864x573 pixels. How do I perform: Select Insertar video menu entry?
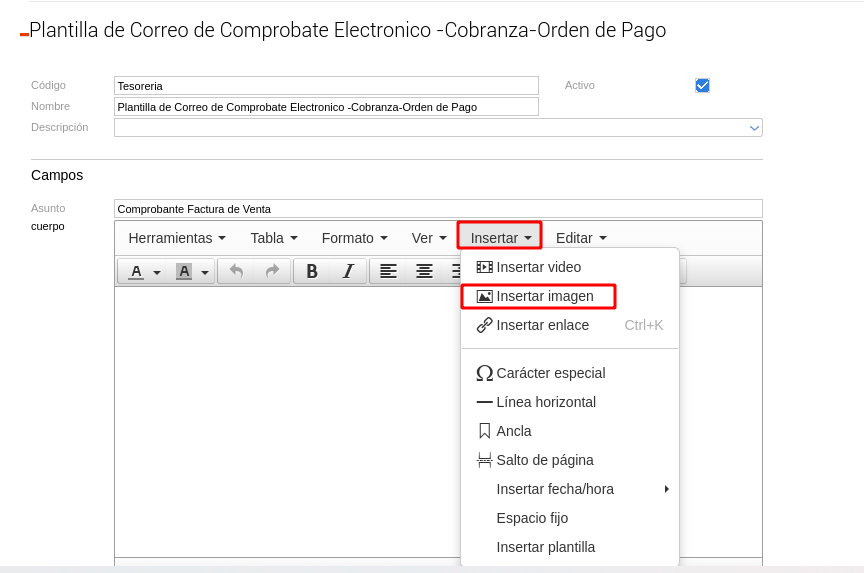[x=570, y=267]
